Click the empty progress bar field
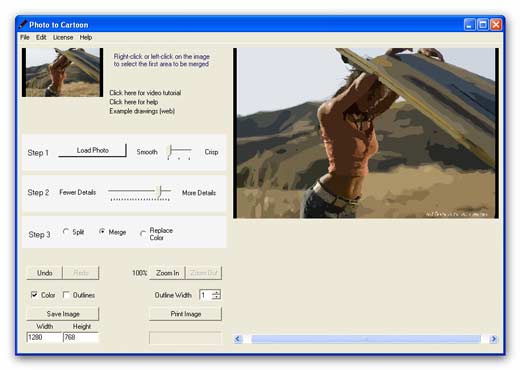This screenshot has width=520, height=370. coord(185,338)
